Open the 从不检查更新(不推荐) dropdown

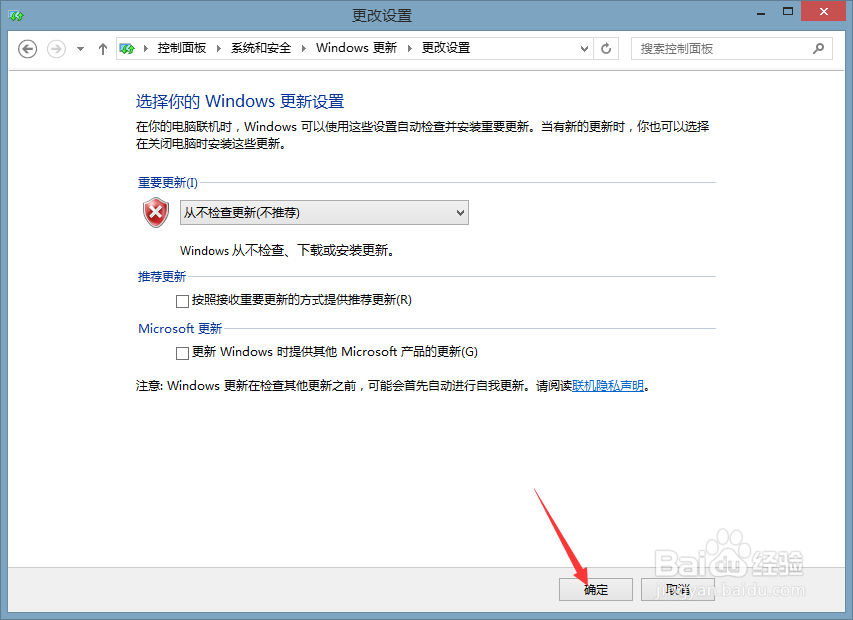tap(324, 213)
